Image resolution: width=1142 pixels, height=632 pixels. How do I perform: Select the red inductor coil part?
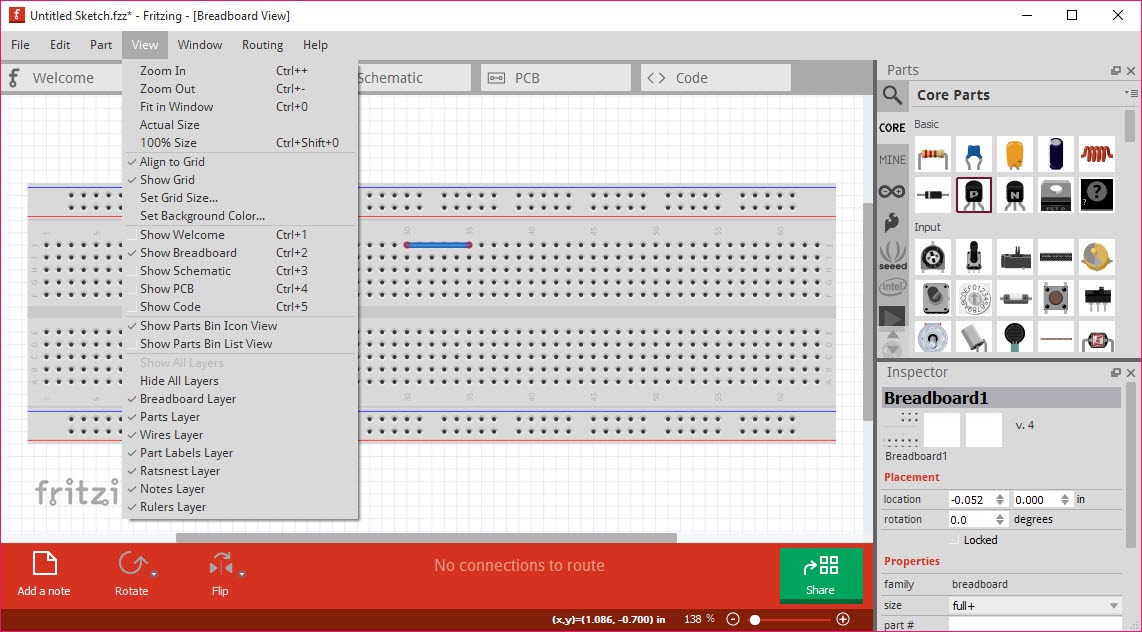tap(1097, 155)
